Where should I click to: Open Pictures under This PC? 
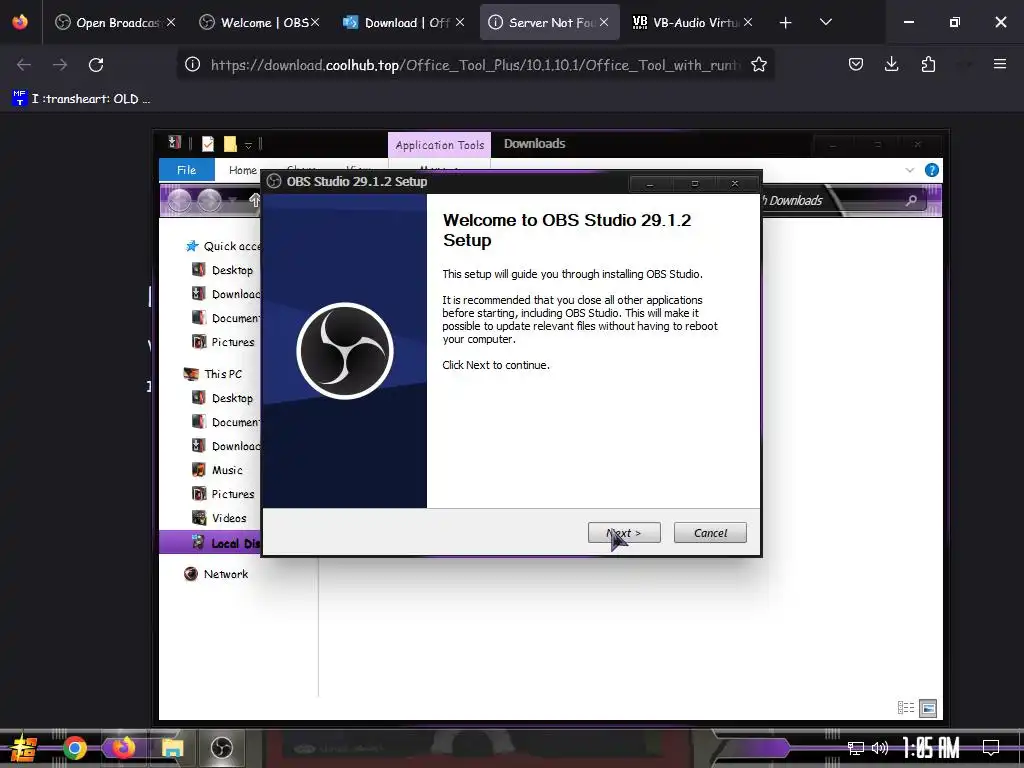pyautogui.click(x=223, y=494)
